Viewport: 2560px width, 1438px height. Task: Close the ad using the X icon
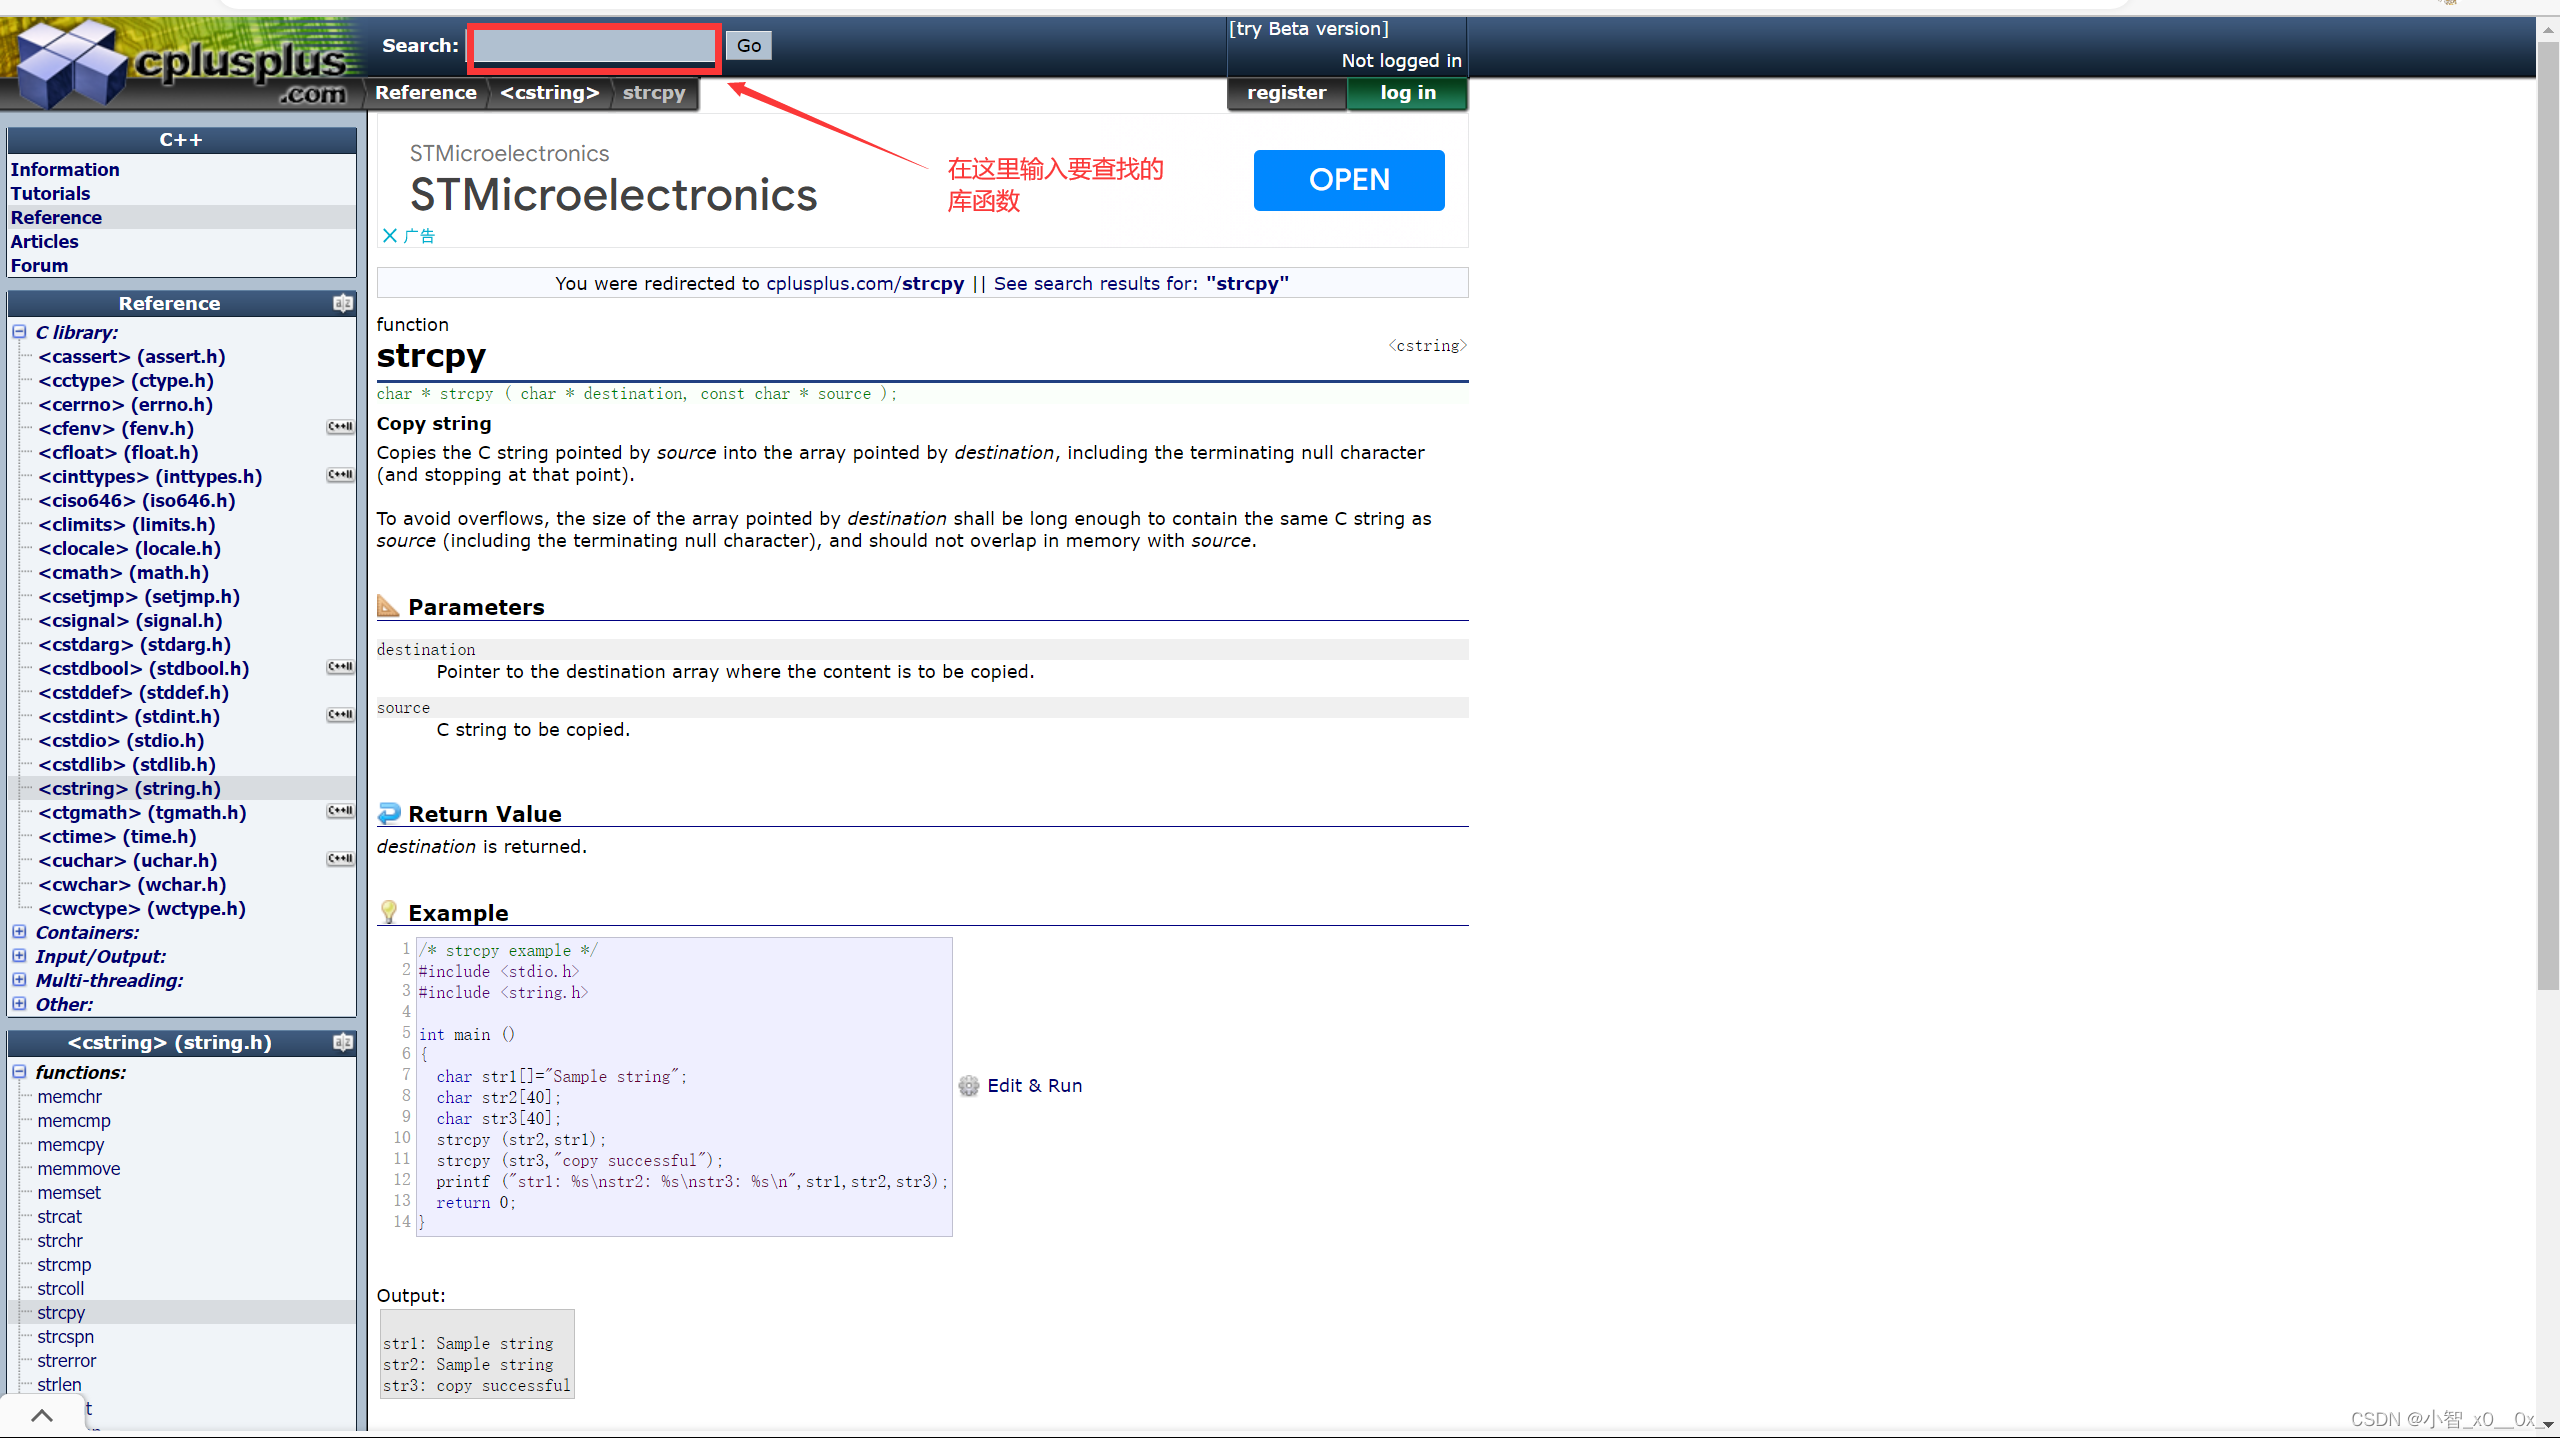390,236
